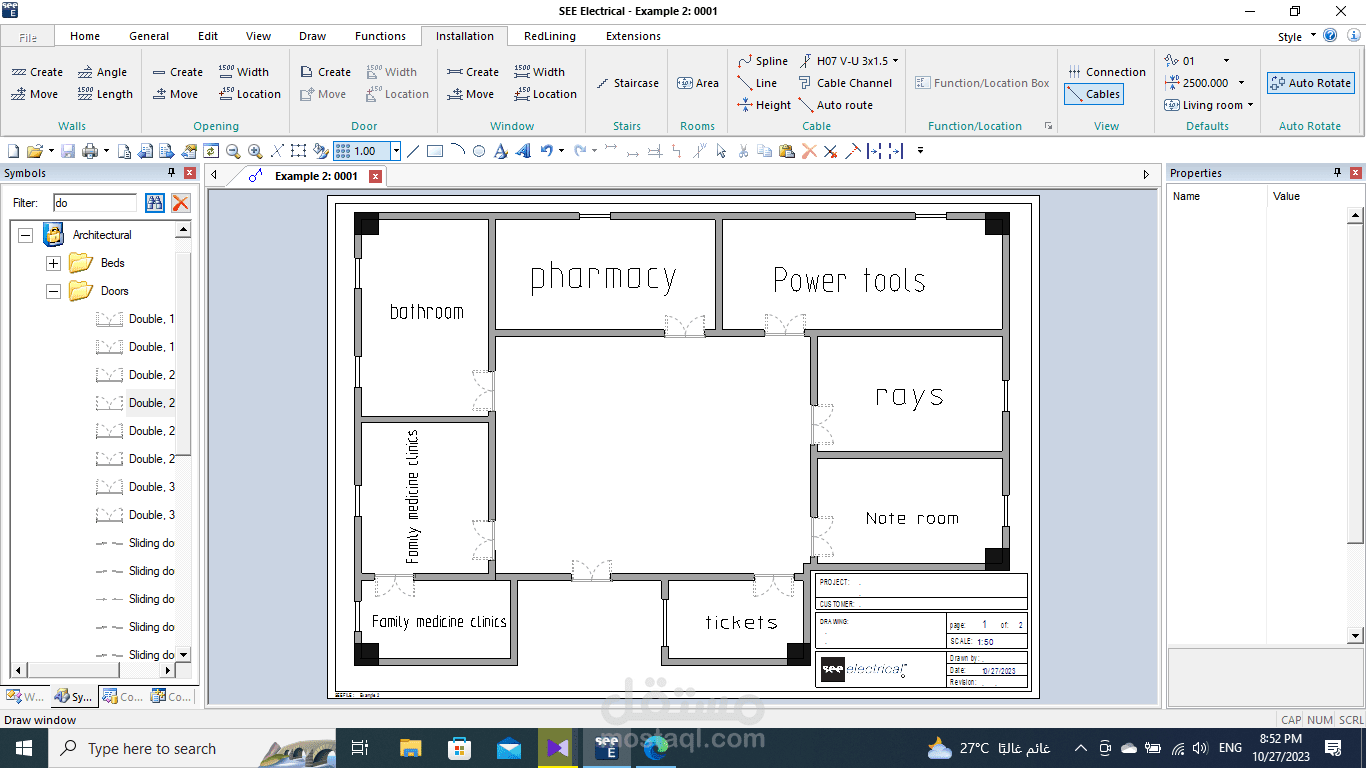Click the Walls Angle tool
The image size is (1366, 768).
point(102,72)
